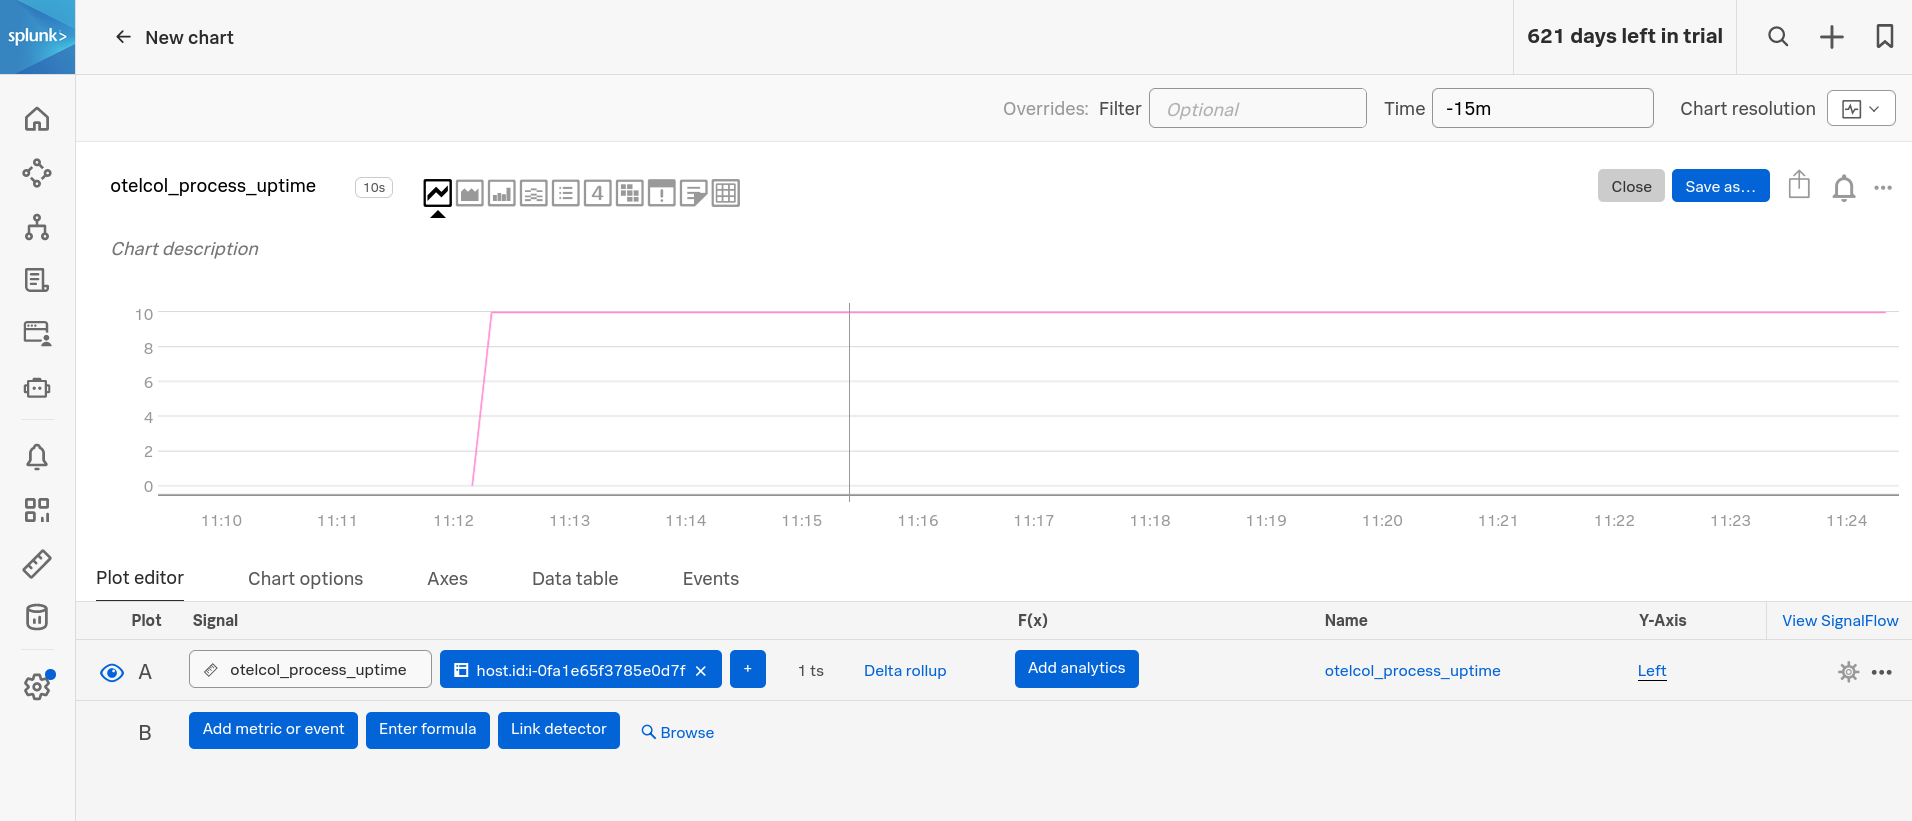The width and height of the screenshot is (1912, 821).
Task: Click Enter formula button
Action: [428, 730]
